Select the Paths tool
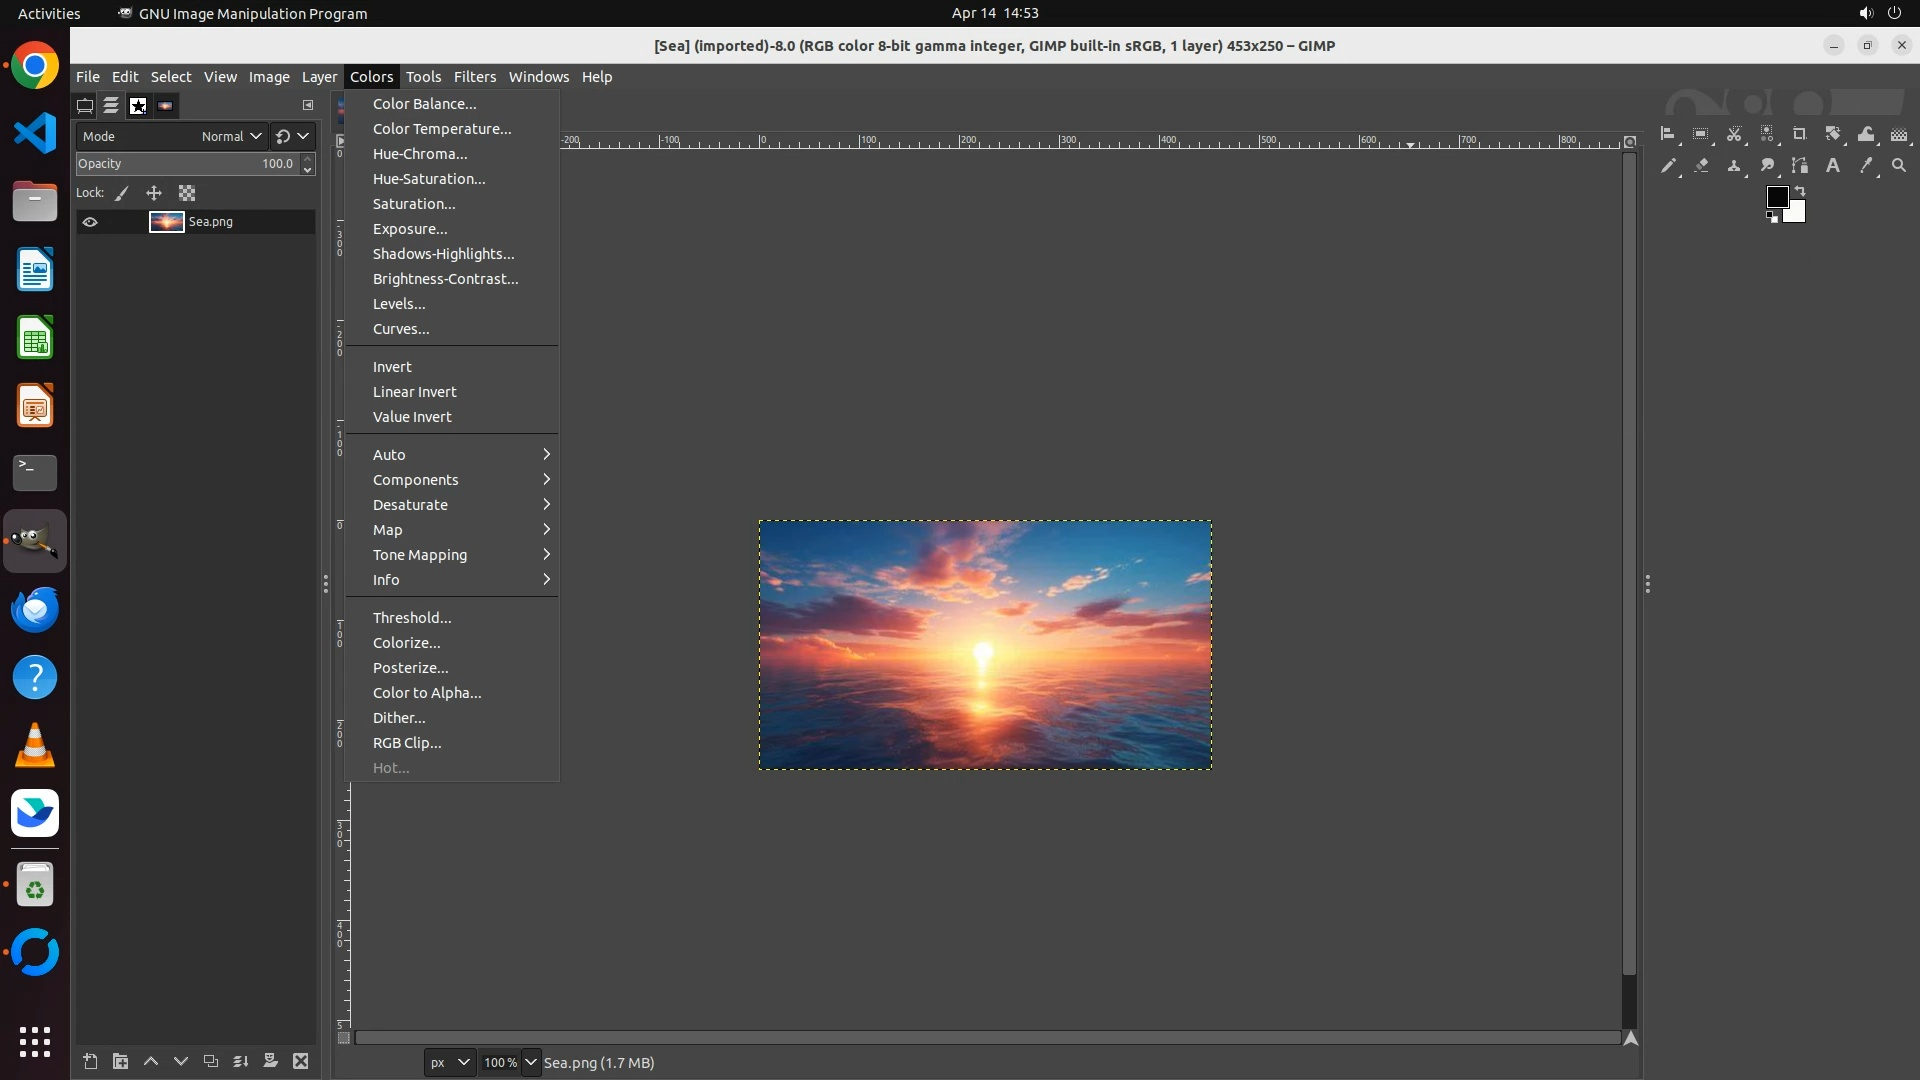 tap(1800, 166)
